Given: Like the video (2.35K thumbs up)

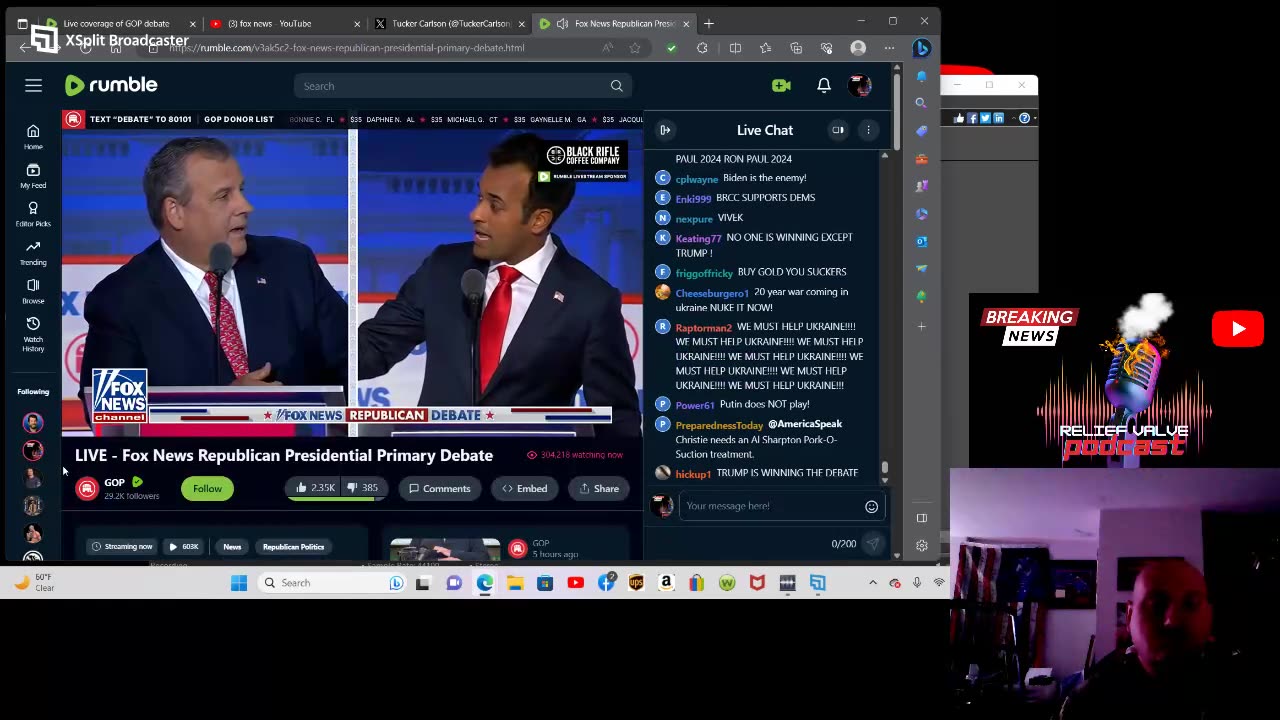Looking at the screenshot, I should click(x=315, y=488).
